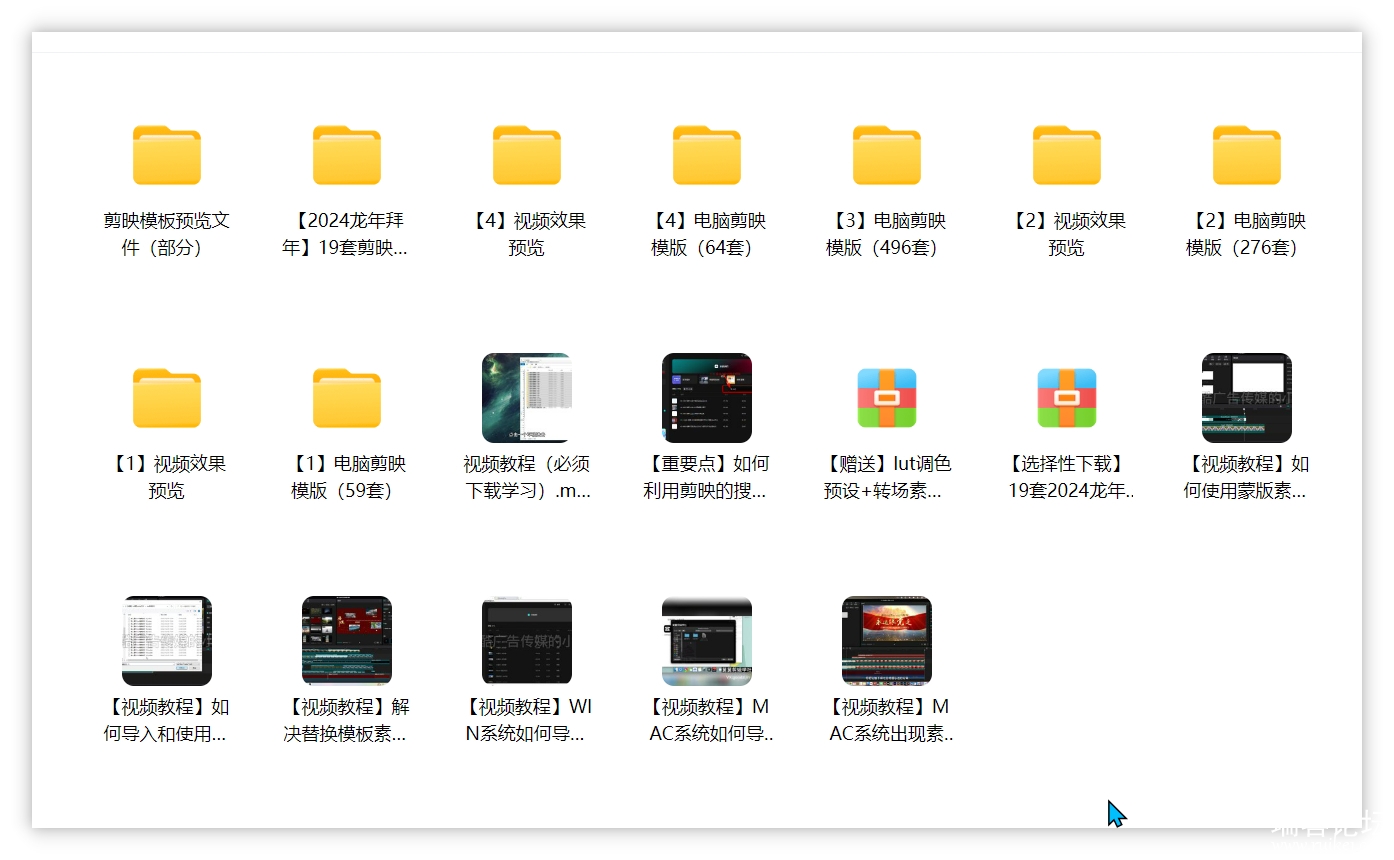Open the 【2】视频效果预览 folder icon

(x=1067, y=155)
